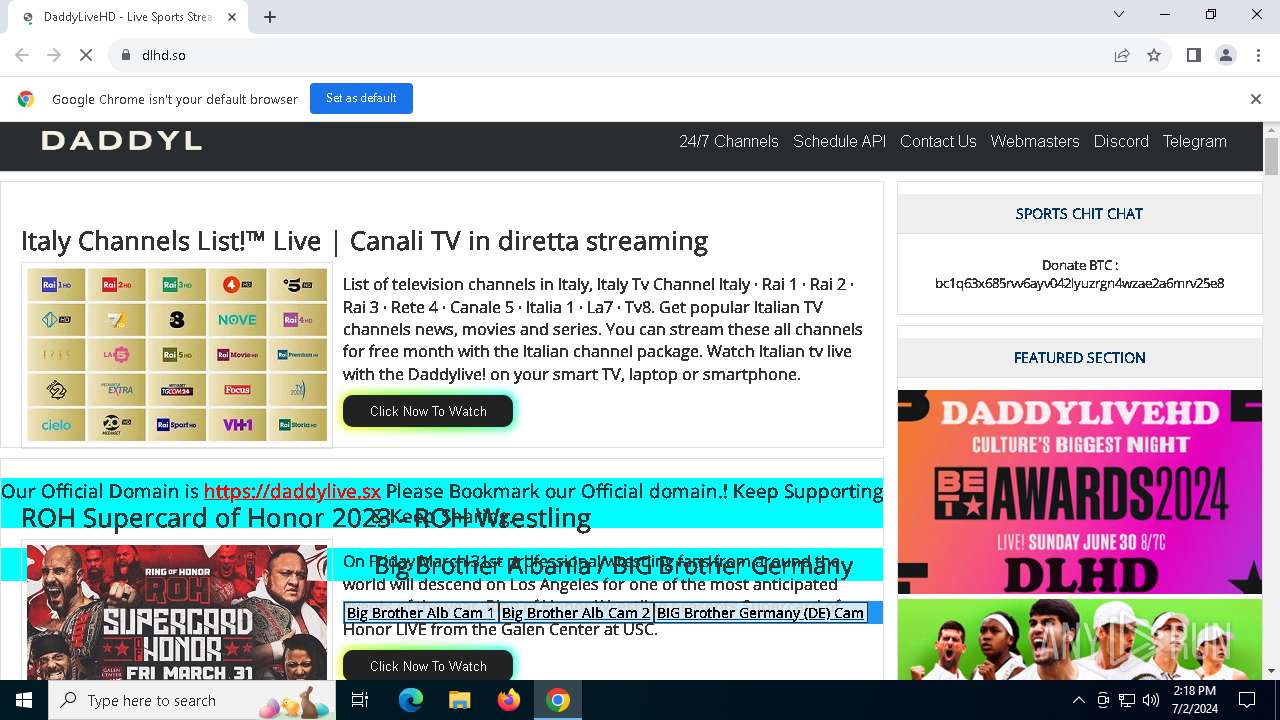Image resolution: width=1280 pixels, height=720 pixels.
Task: Bookmark this page with star icon
Action: coord(1154,55)
